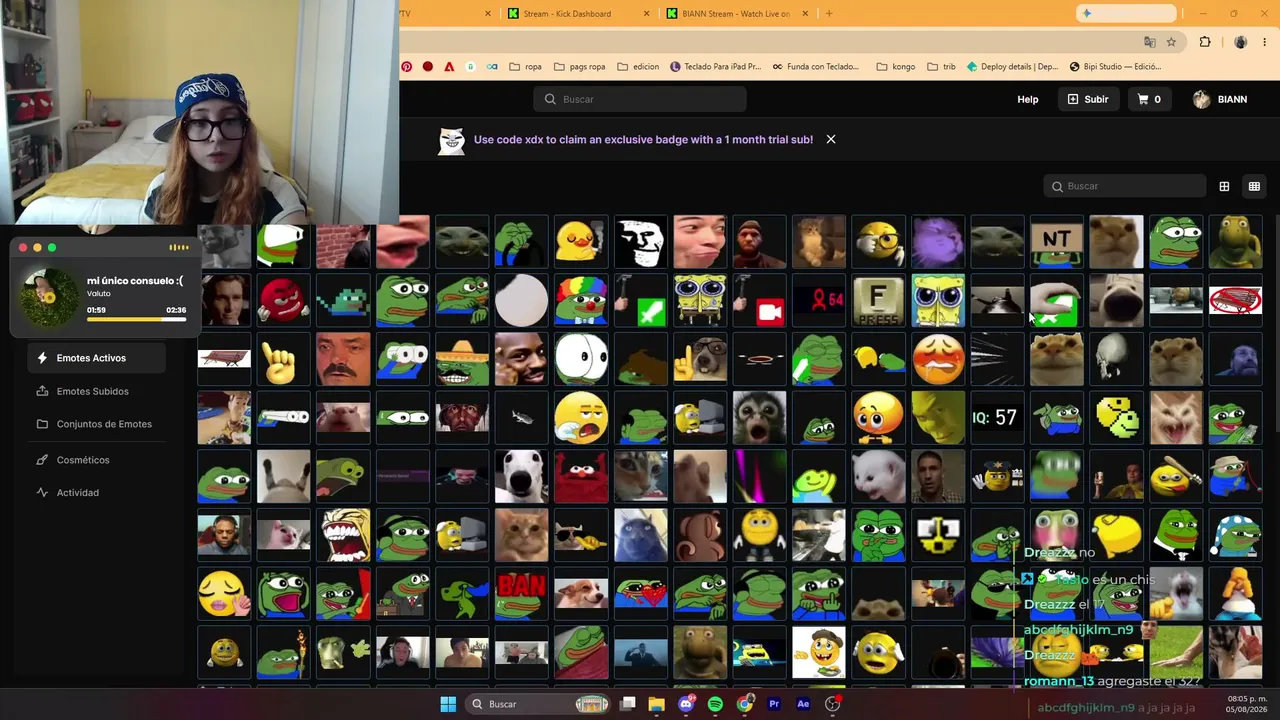Open the pags ropa bookmarks folder
This screenshot has height=720, width=1280.
(579, 67)
